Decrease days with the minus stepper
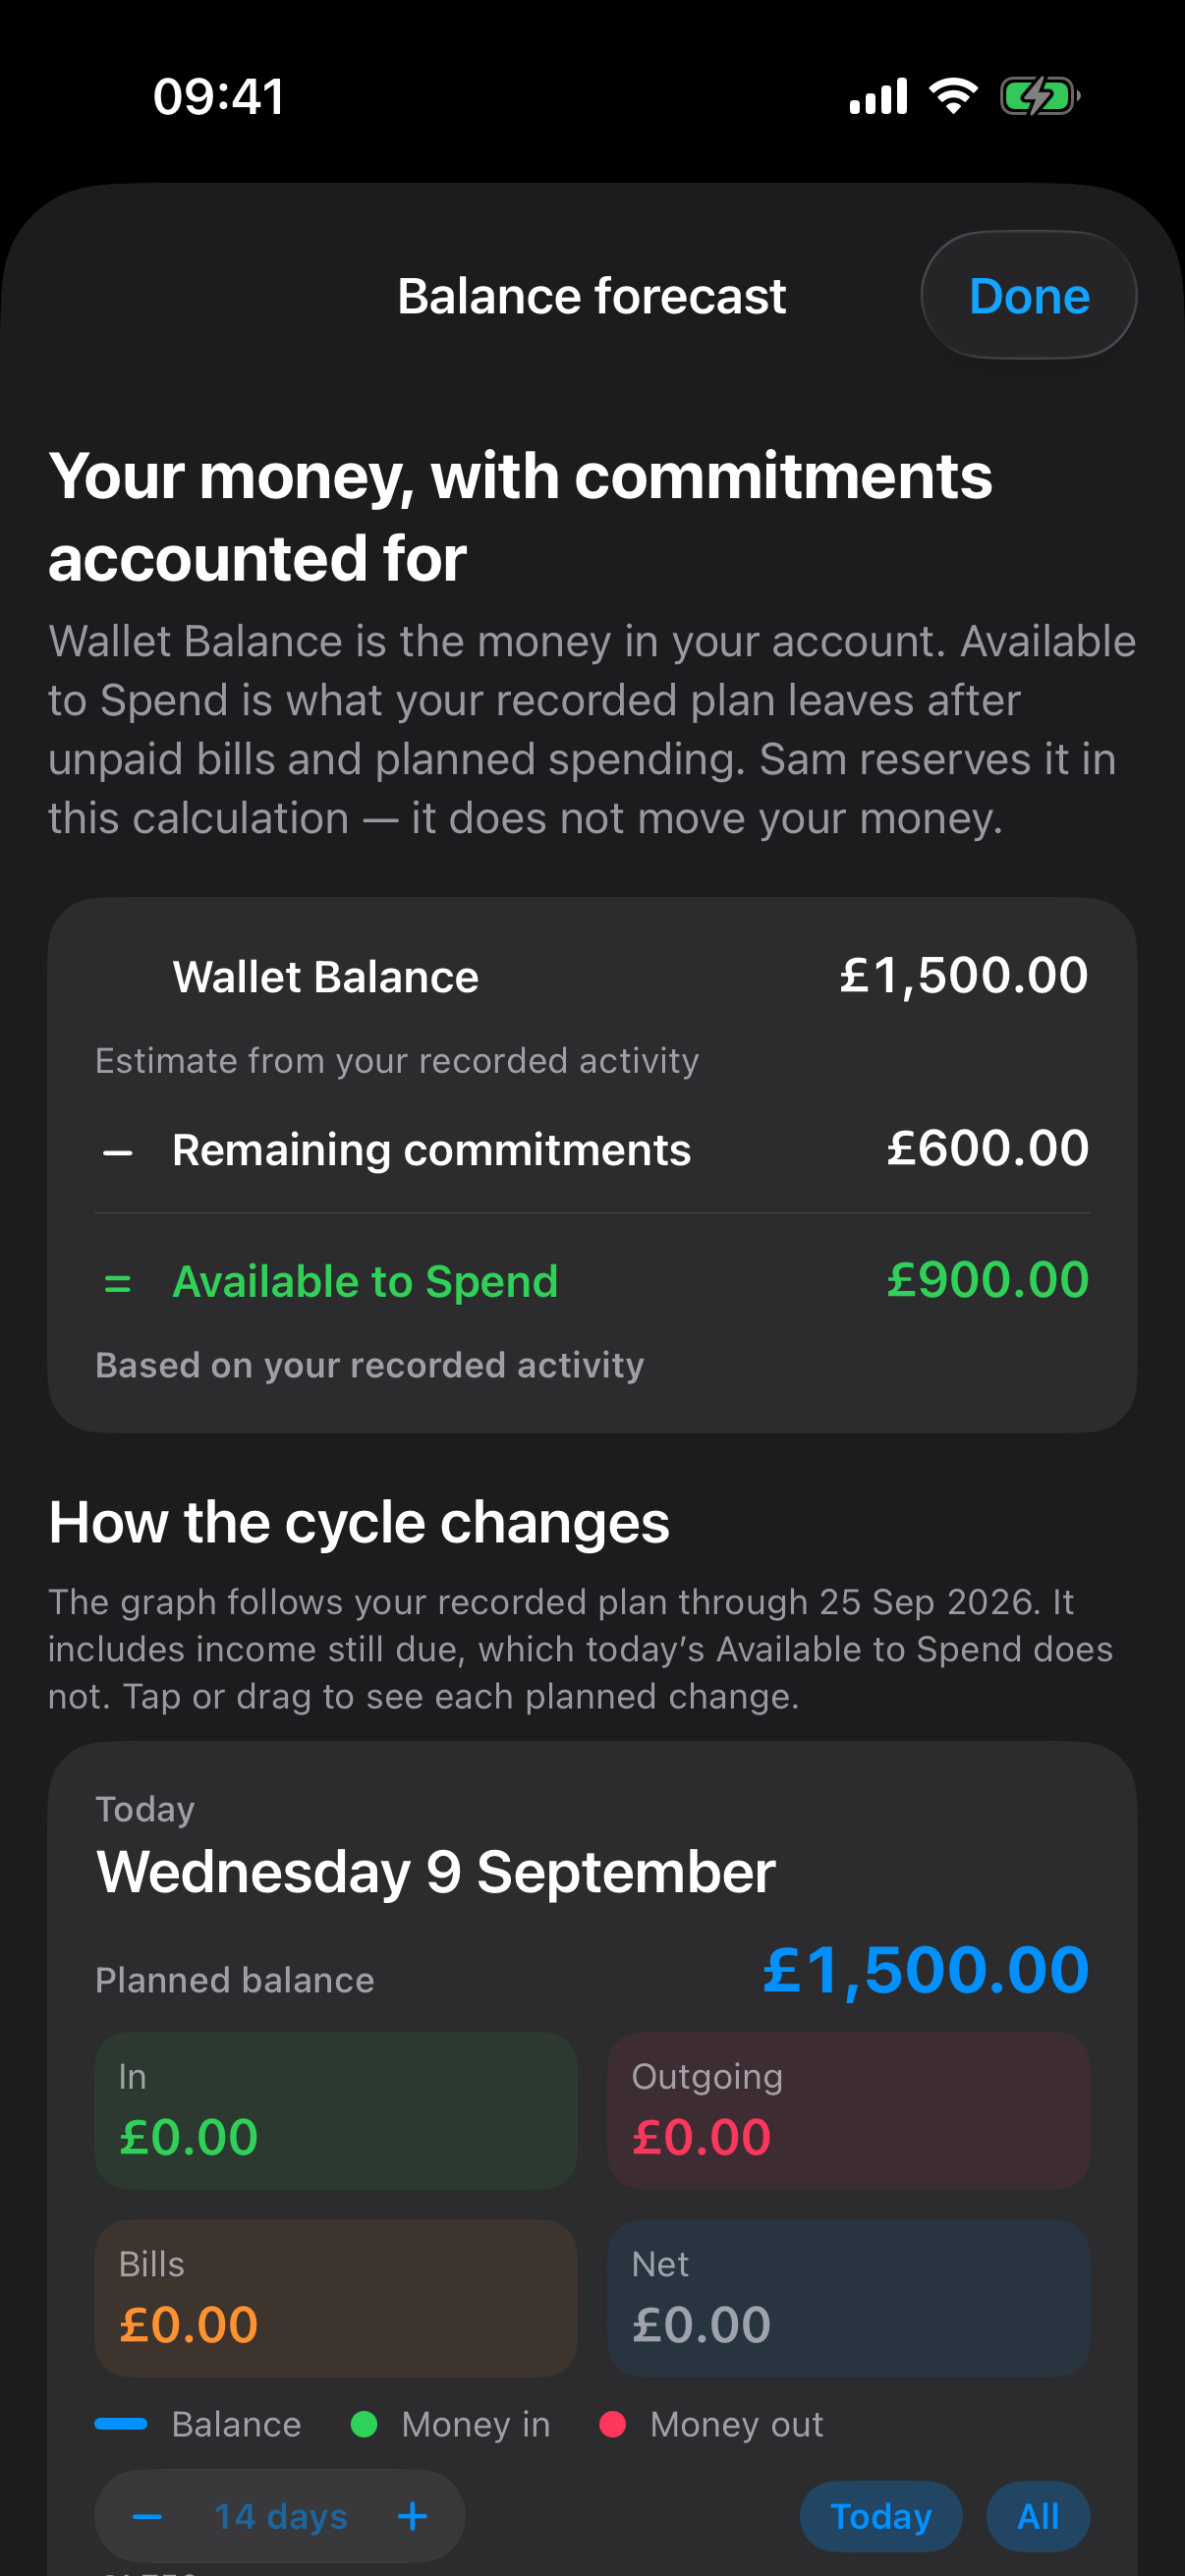This screenshot has width=1185, height=2576. click(147, 2516)
